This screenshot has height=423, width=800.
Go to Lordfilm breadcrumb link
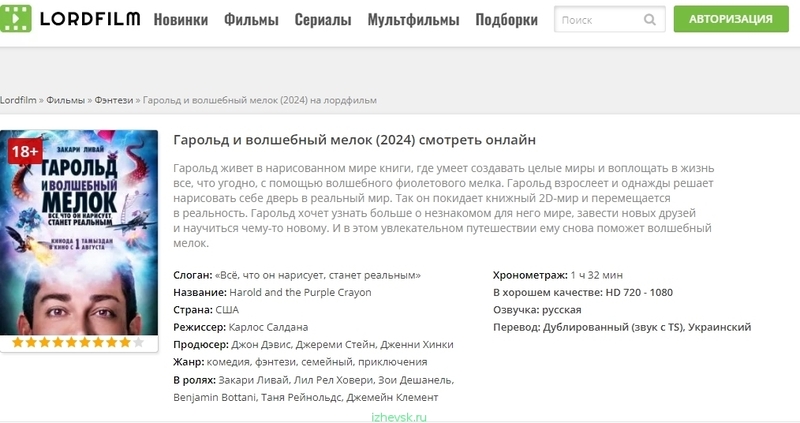[18, 100]
